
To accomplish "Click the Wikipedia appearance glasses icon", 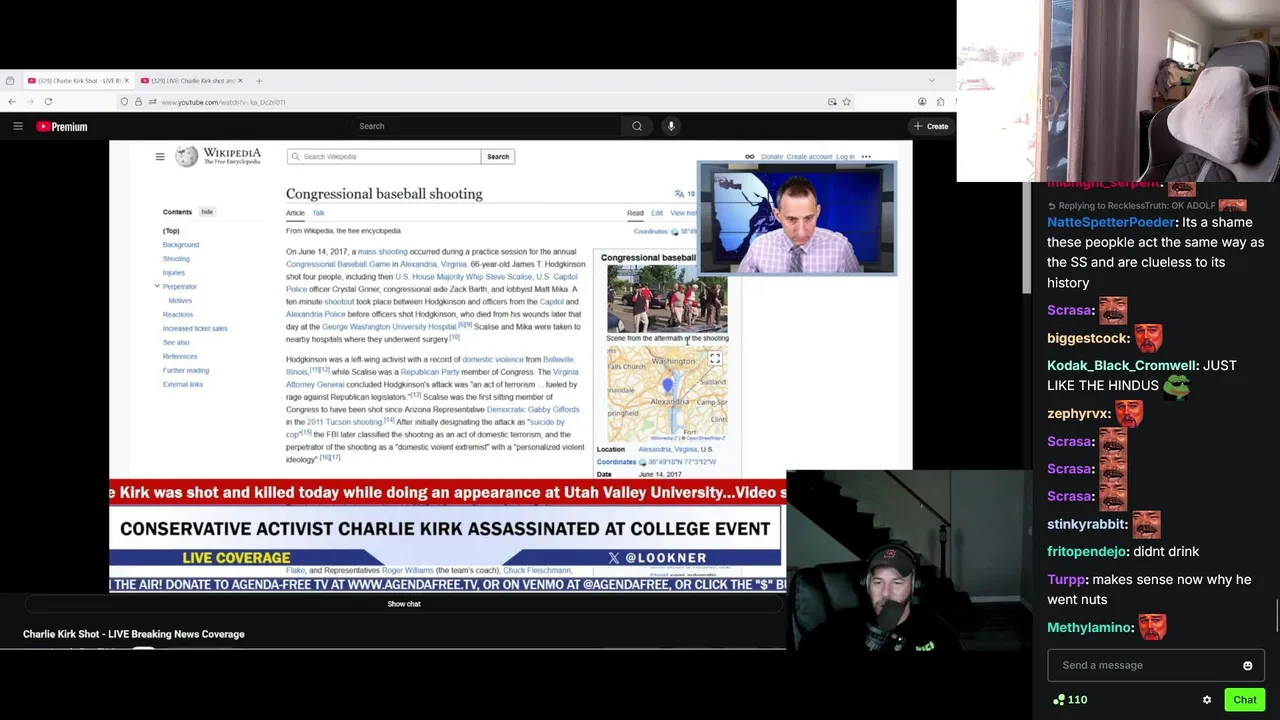I will pyautogui.click(x=749, y=157).
